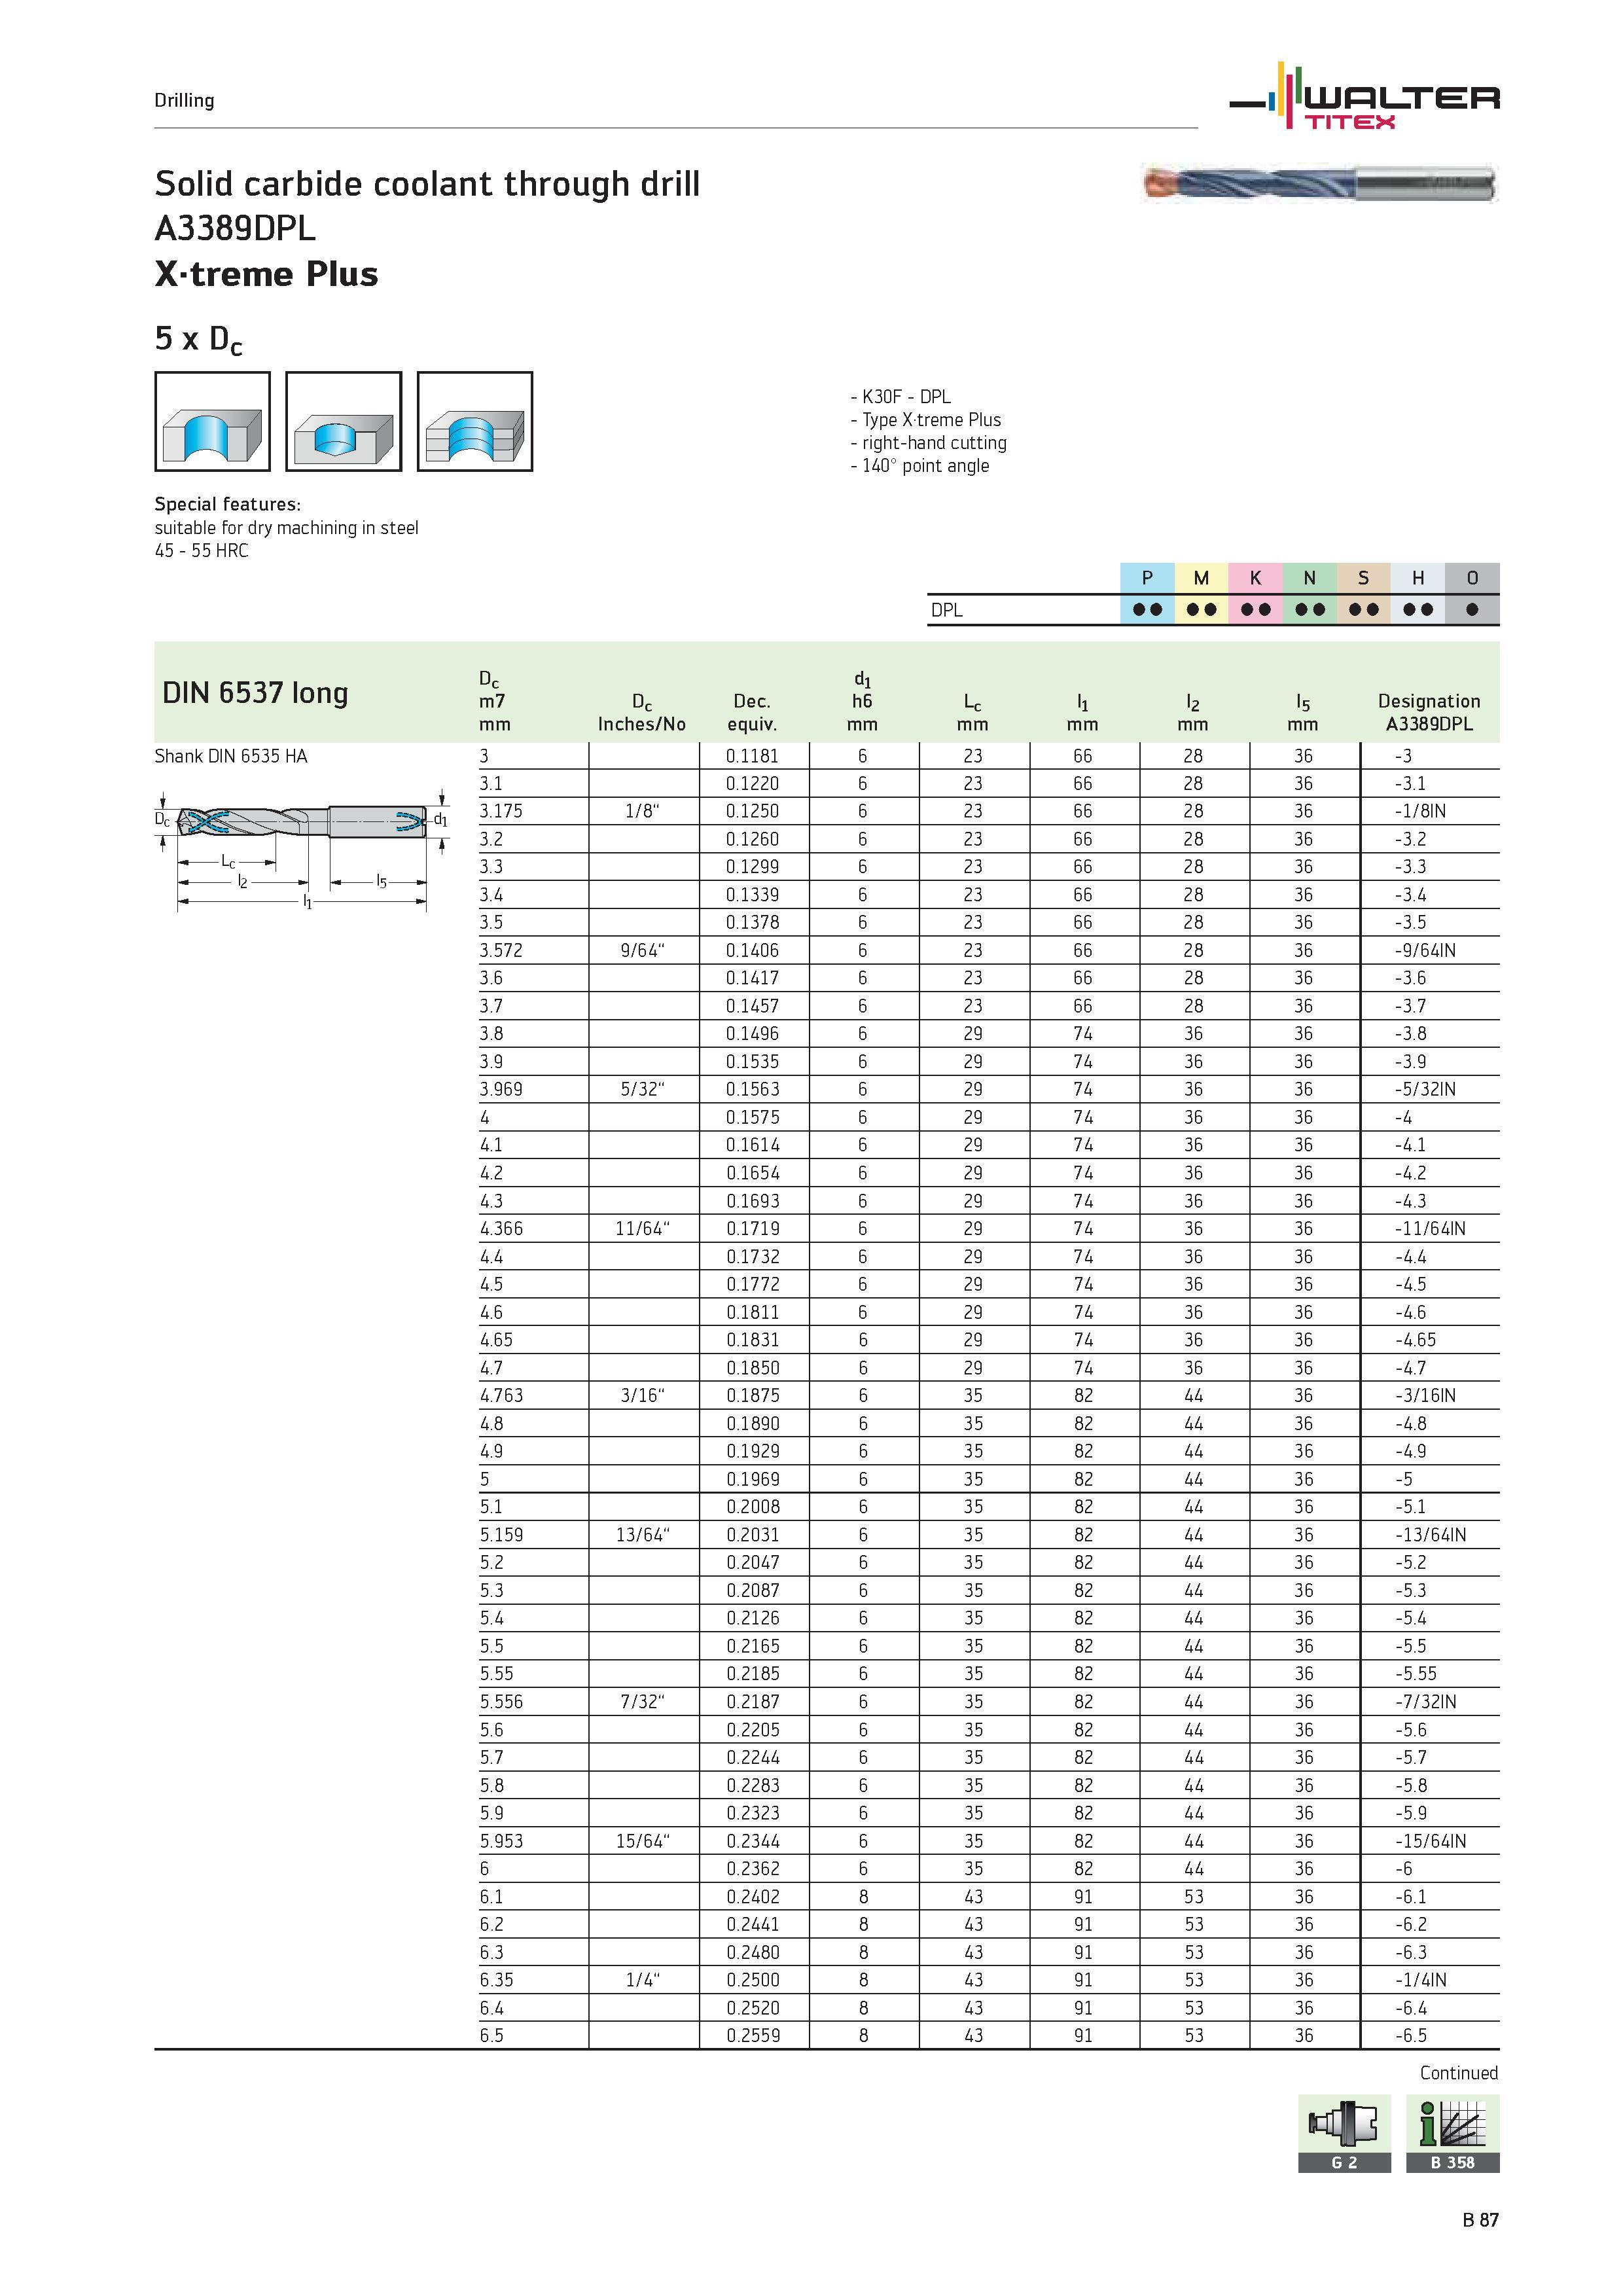Viewport: 1623px width, 2296px height.
Task: Click the inch size cell '7/32"'
Action: (x=642, y=1701)
